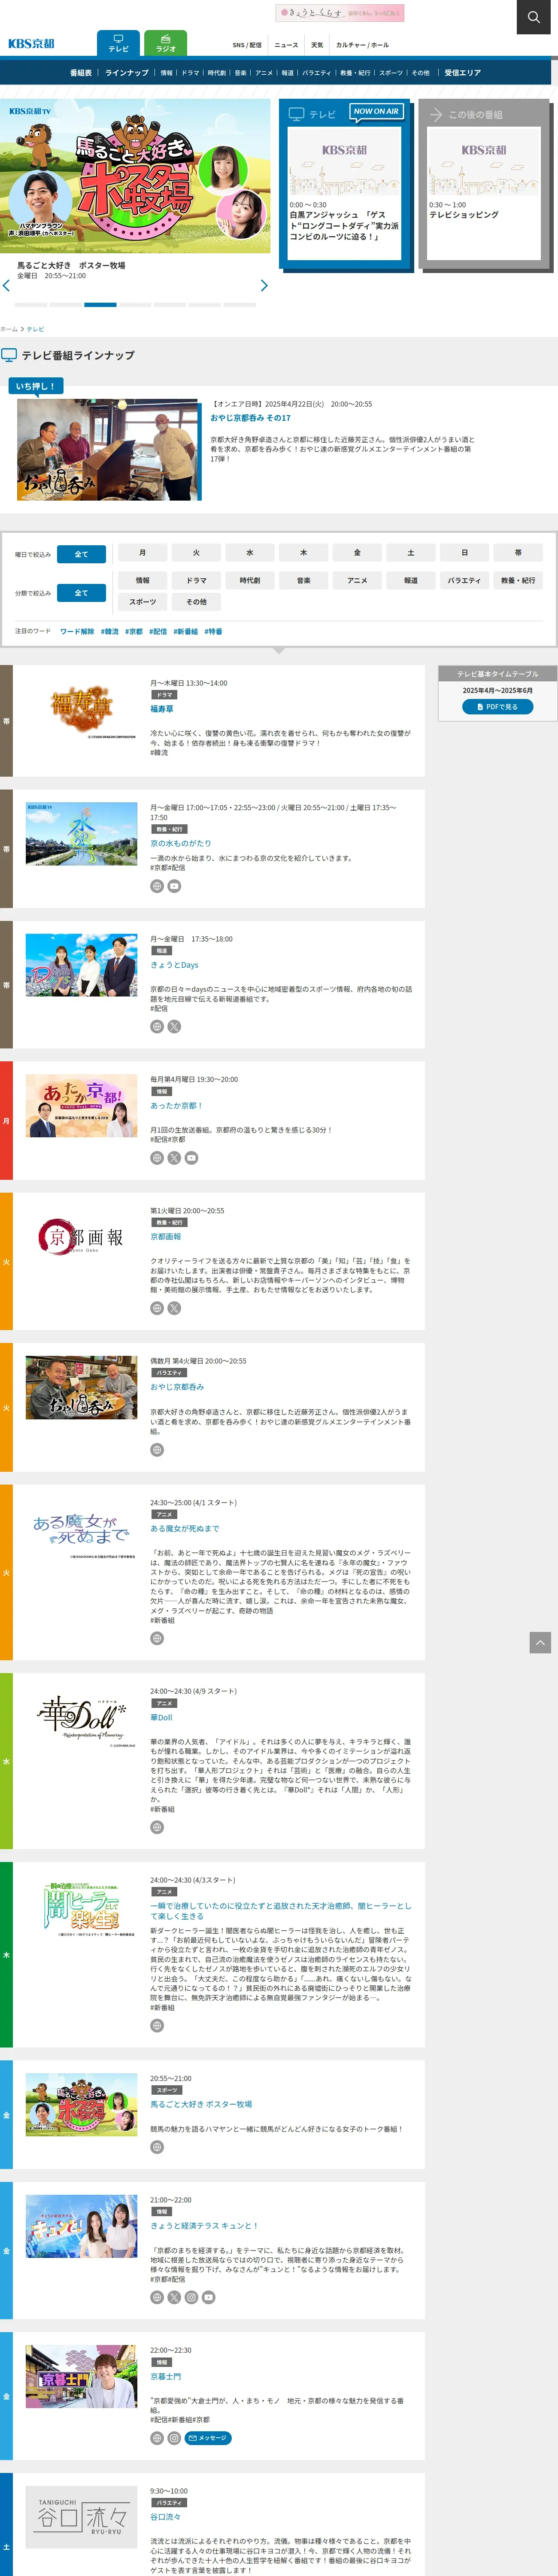Viewport: 558px width, 2576px height.
Task: Open the website globe icon for 京の水ものがたり
Action: coord(157,886)
